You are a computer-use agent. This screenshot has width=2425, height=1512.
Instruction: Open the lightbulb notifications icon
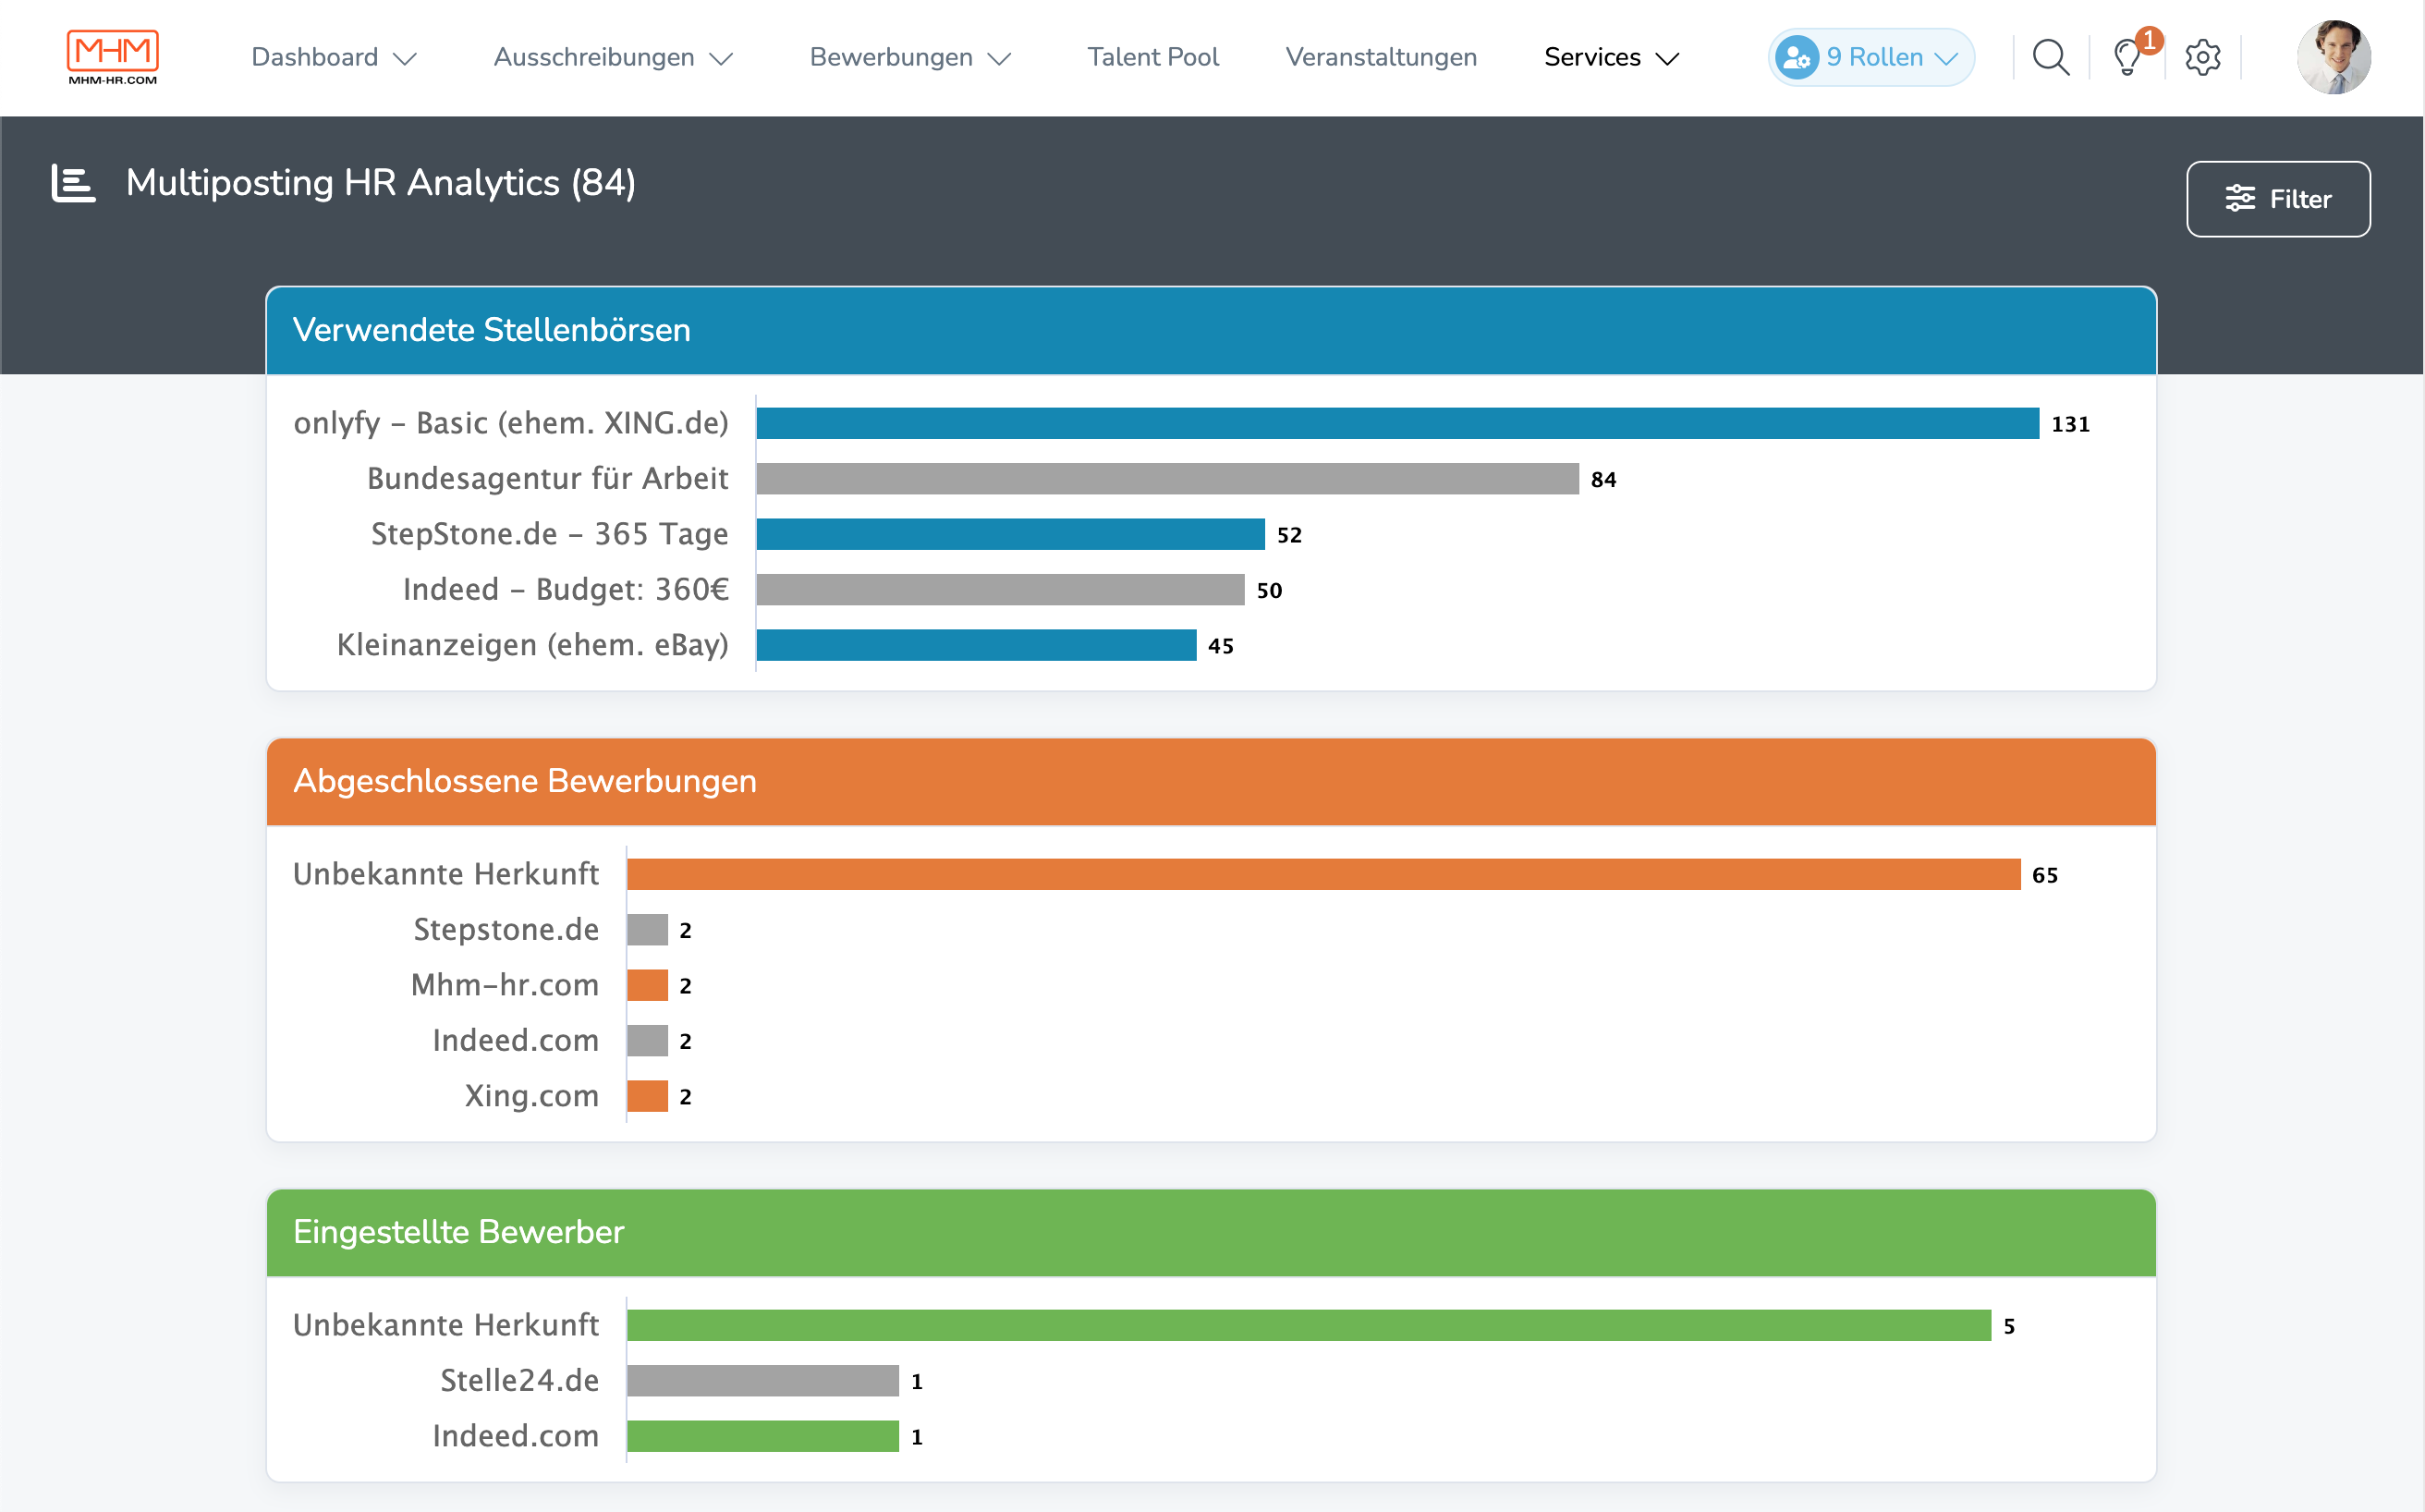click(2127, 57)
